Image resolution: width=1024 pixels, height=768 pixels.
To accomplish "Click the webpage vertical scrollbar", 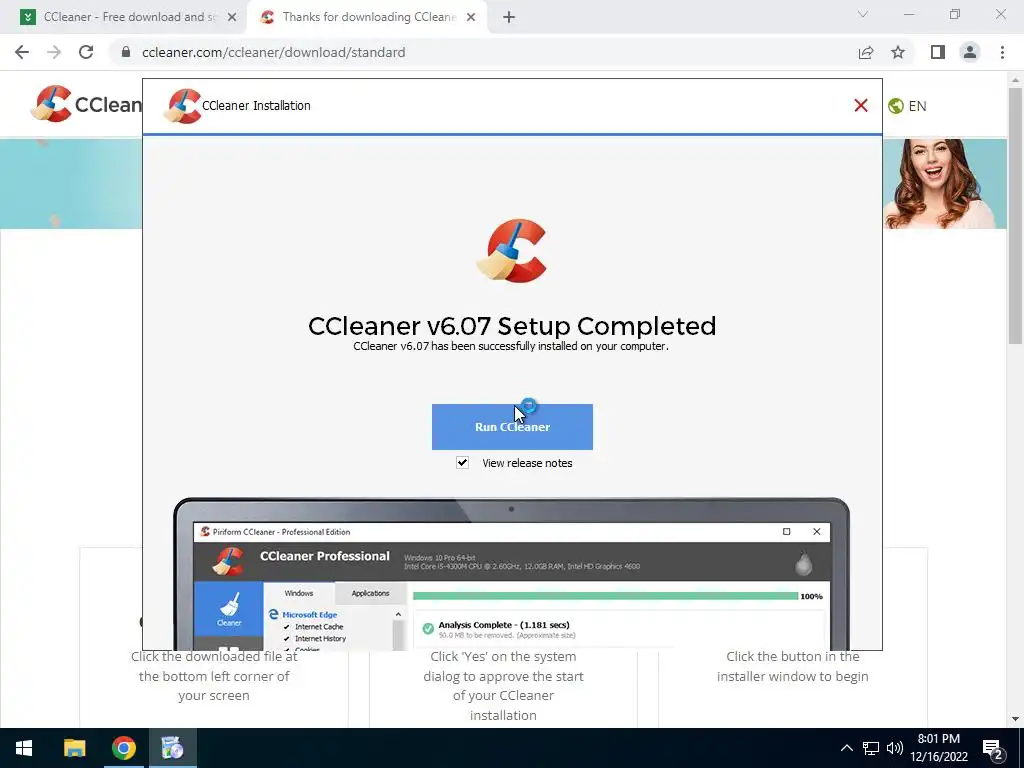I will click(1015, 216).
